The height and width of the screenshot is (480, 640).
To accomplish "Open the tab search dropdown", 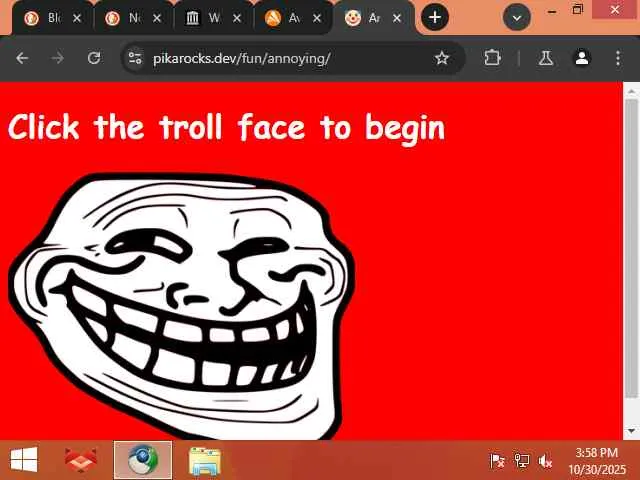I will point(517,18).
